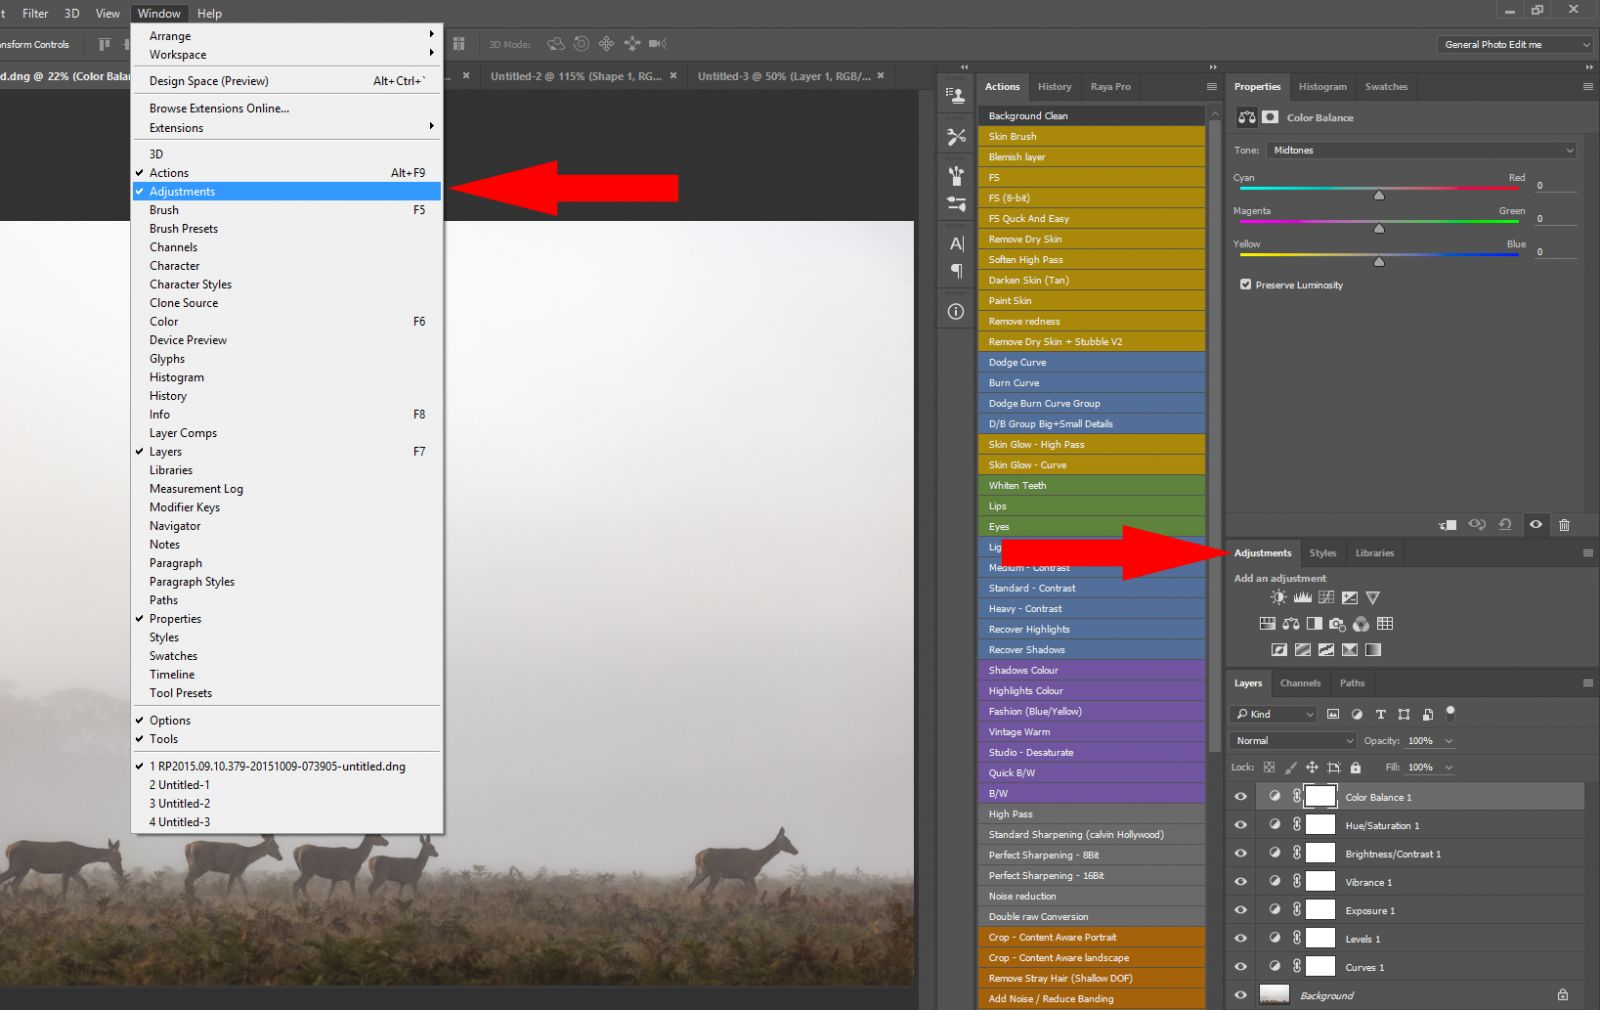The height and width of the screenshot is (1010, 1600).
Task: Toggle visibility of the Background layer
Action: [x=1240, y=994]
